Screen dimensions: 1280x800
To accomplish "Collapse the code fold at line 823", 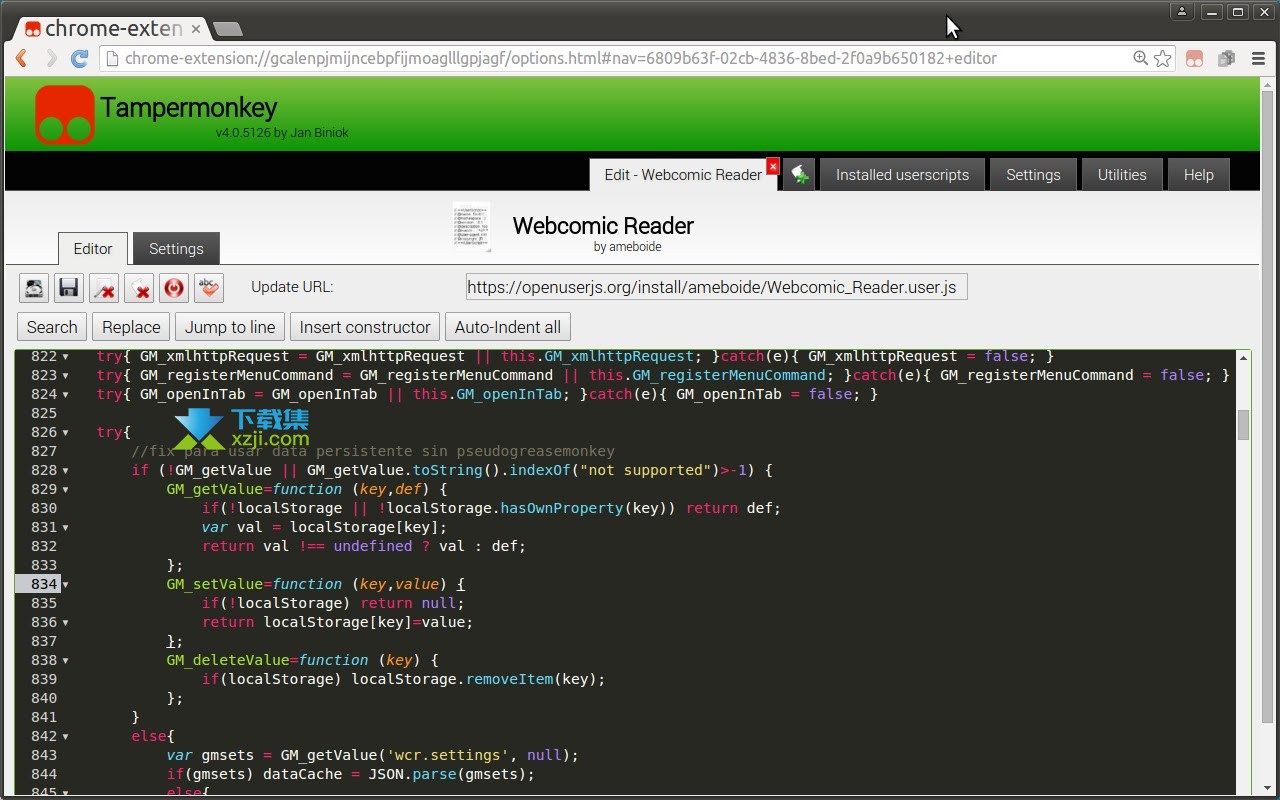I will coord(66,376).
